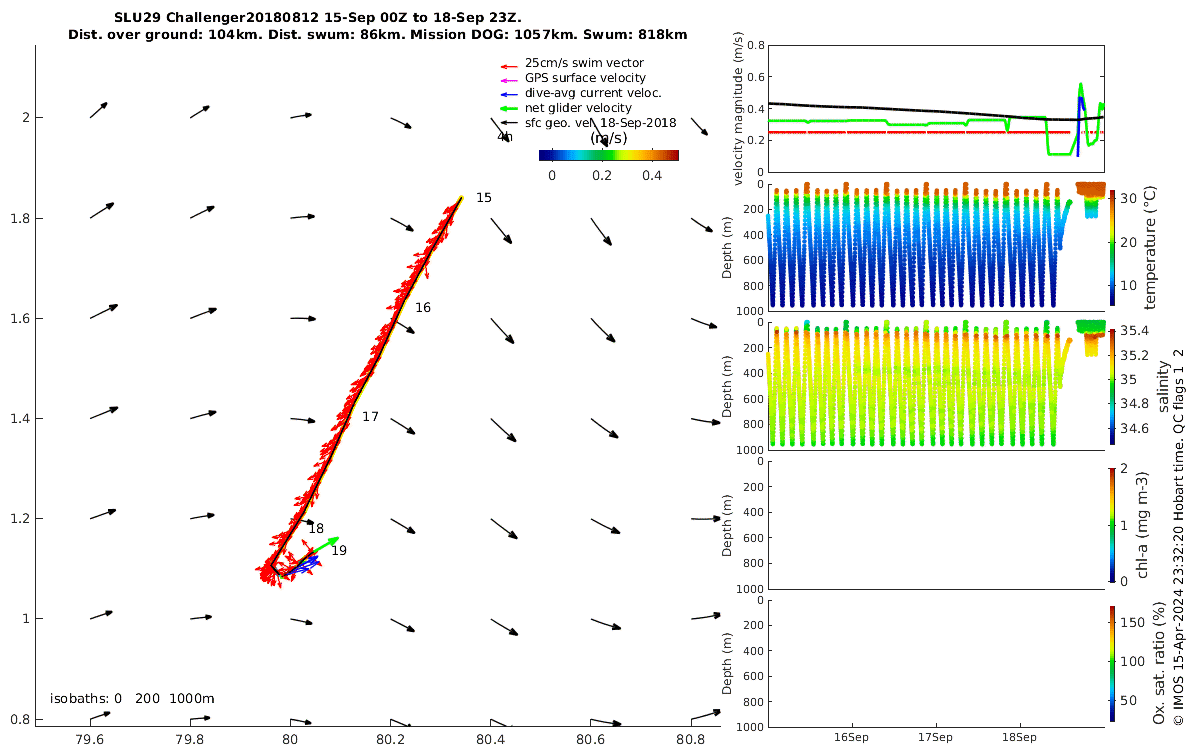Viewport: 1200px width, 750px height.
Task: Click the '35.4' salinity colorbar tick
Action: [x=1132, y=331]
